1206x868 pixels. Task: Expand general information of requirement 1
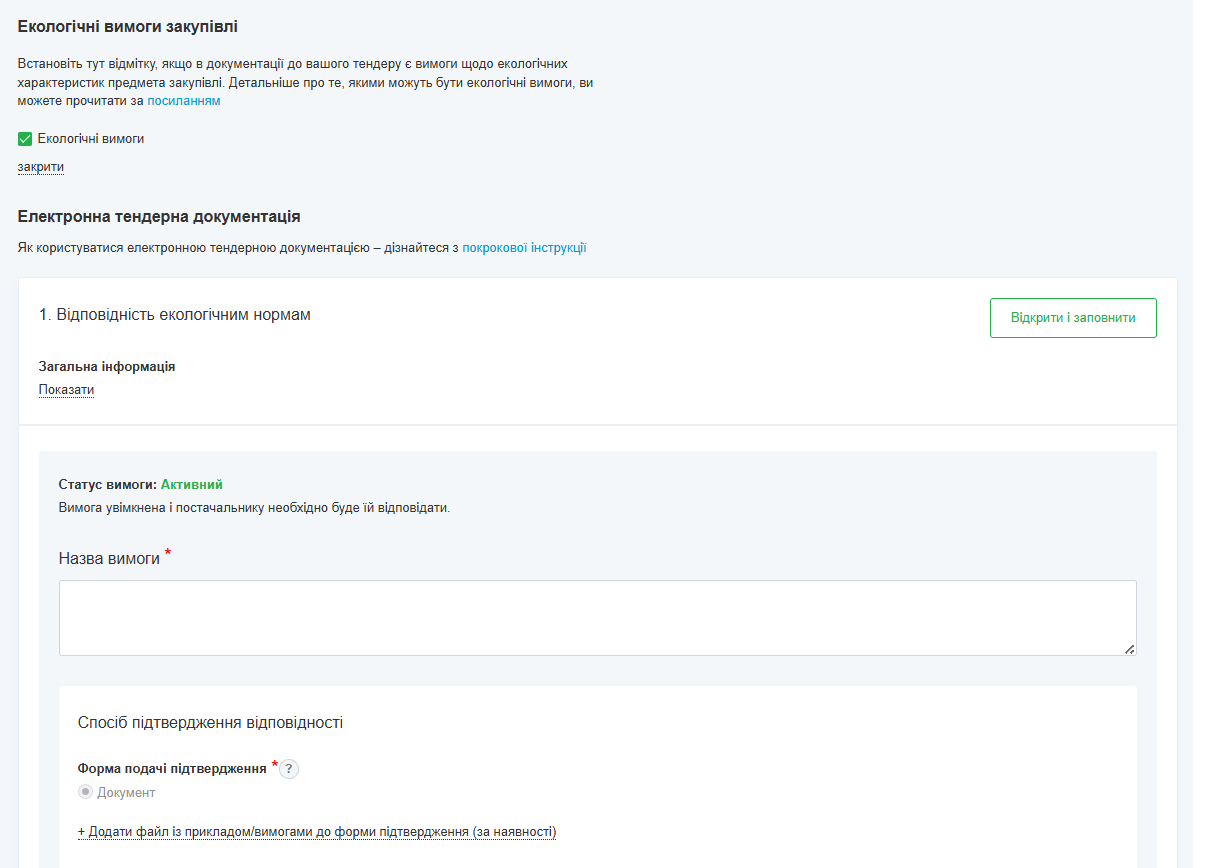tap(66, 389)
